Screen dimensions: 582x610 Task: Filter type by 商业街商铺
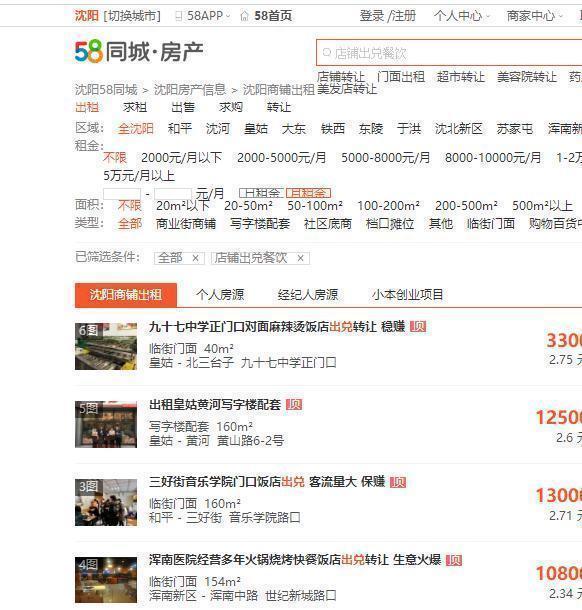(186, 224)
